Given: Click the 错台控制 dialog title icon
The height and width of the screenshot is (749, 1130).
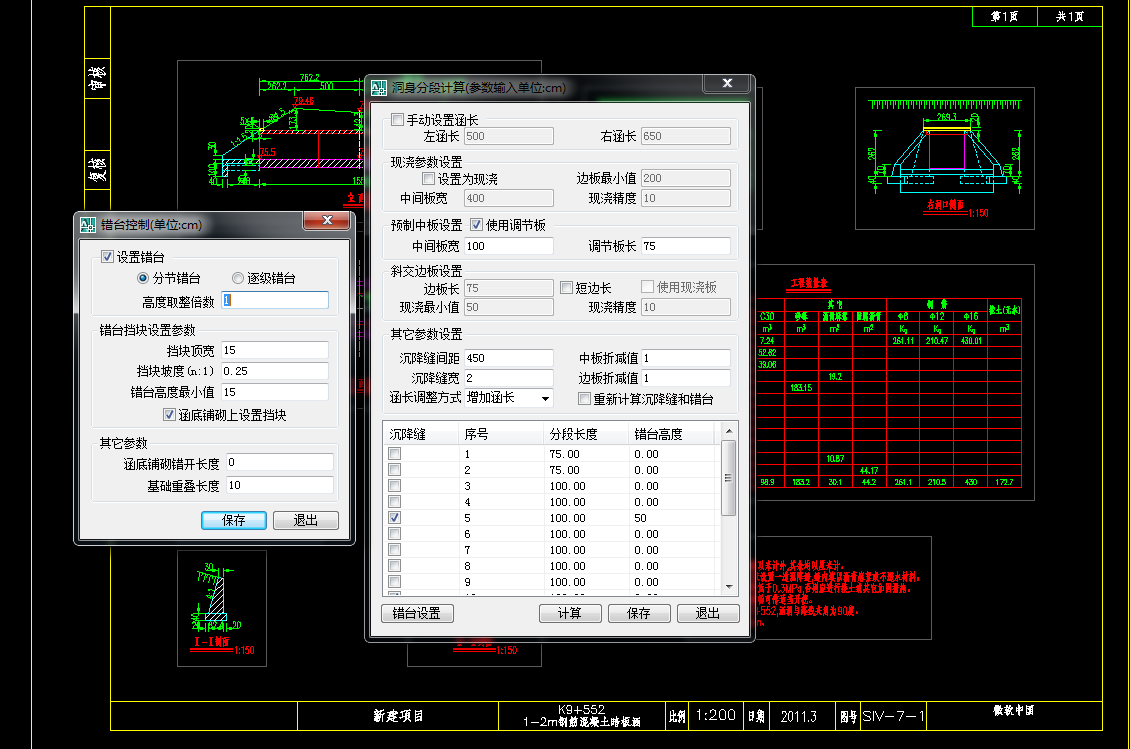Looking at the screenshot, I should 88,225.
